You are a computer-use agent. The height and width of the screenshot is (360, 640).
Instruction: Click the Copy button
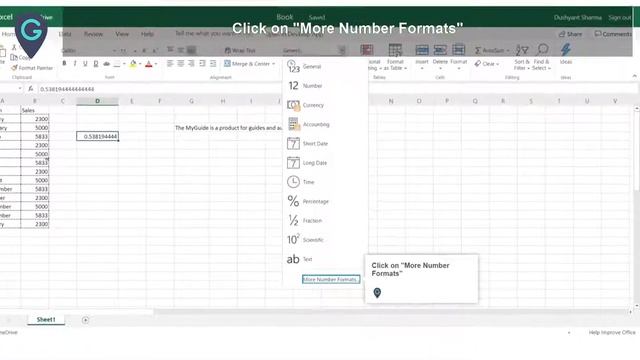click(x=20, y=58)
